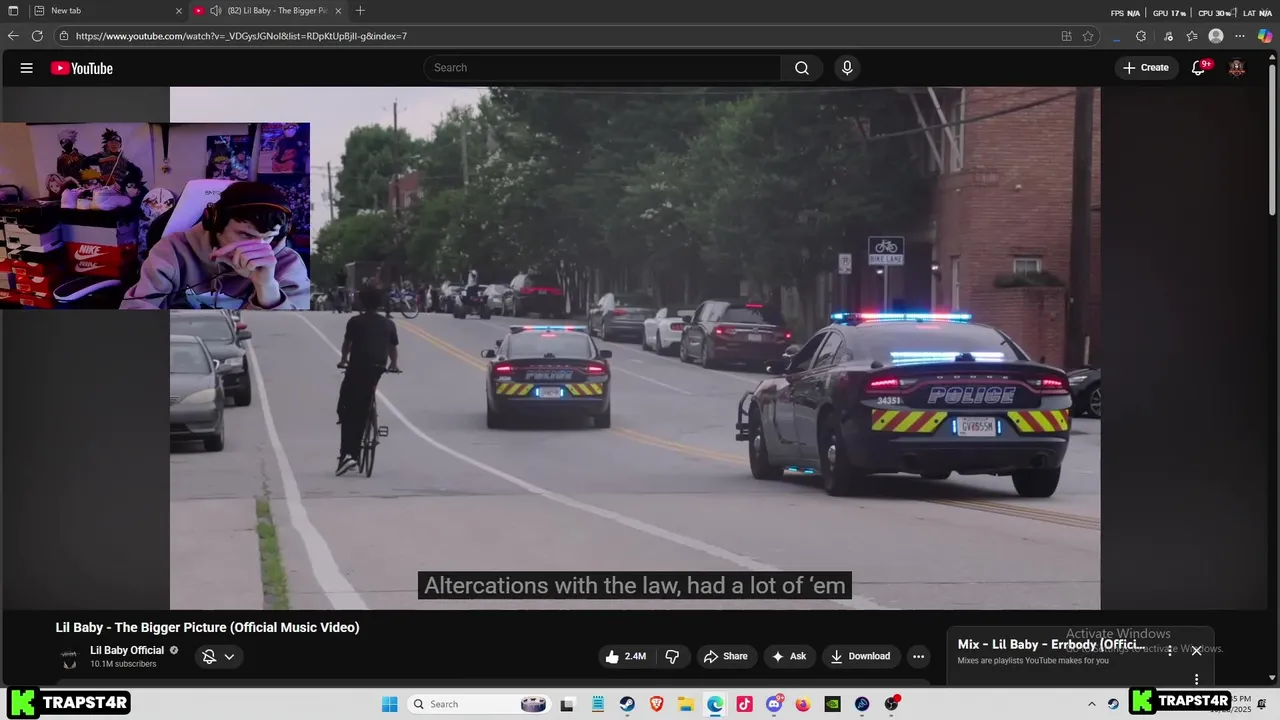Open the Lil Baby channel avatar
The width and height of the screenshot is (1280, 720).
coord(69,657)
